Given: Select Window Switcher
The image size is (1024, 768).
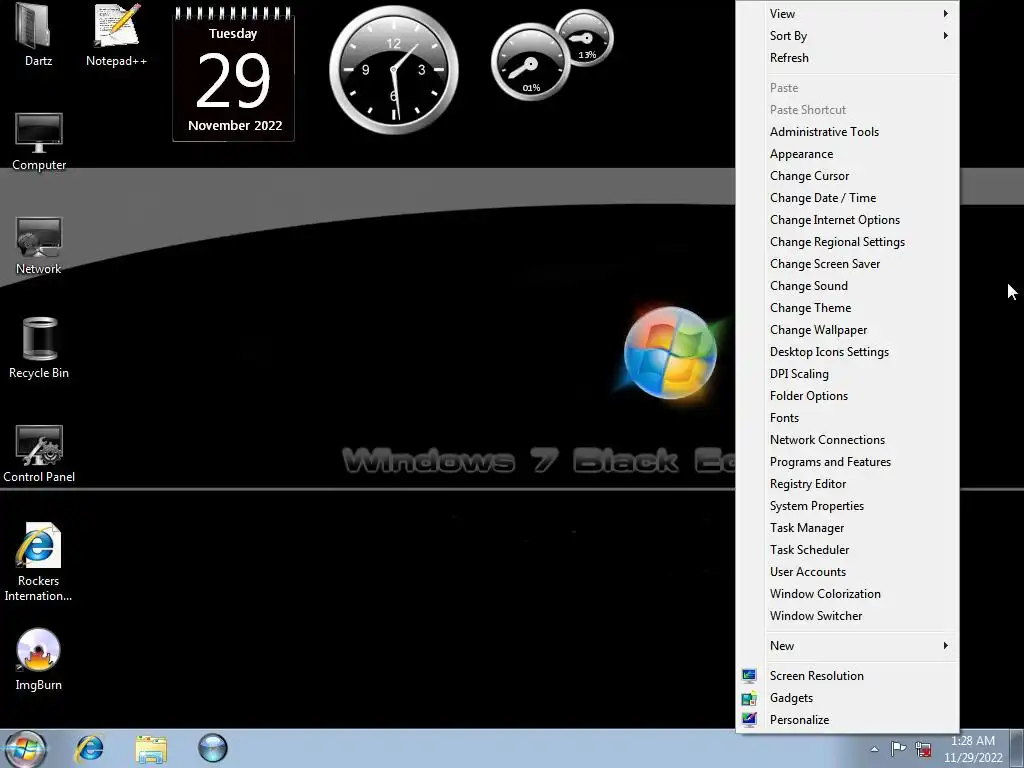Looking at the screenshot, I should point(848,616).
